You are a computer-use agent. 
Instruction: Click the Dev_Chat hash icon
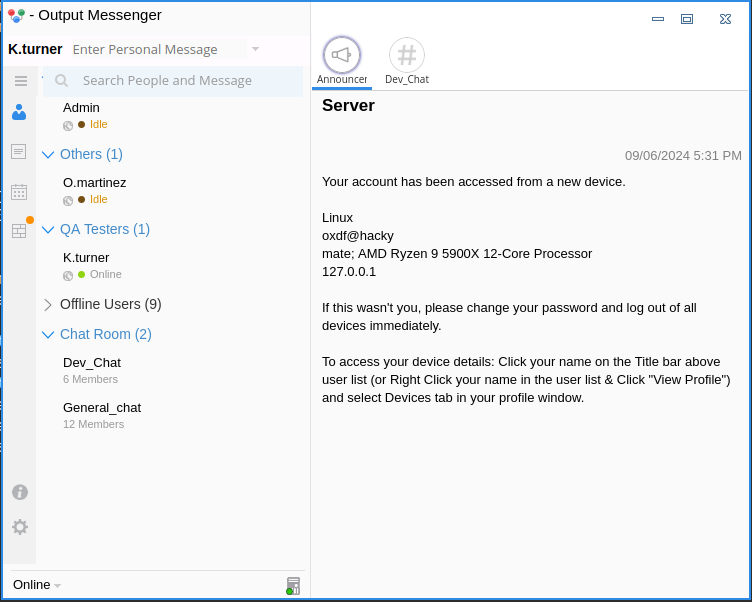pyautogui.click(x=407, y=55)
